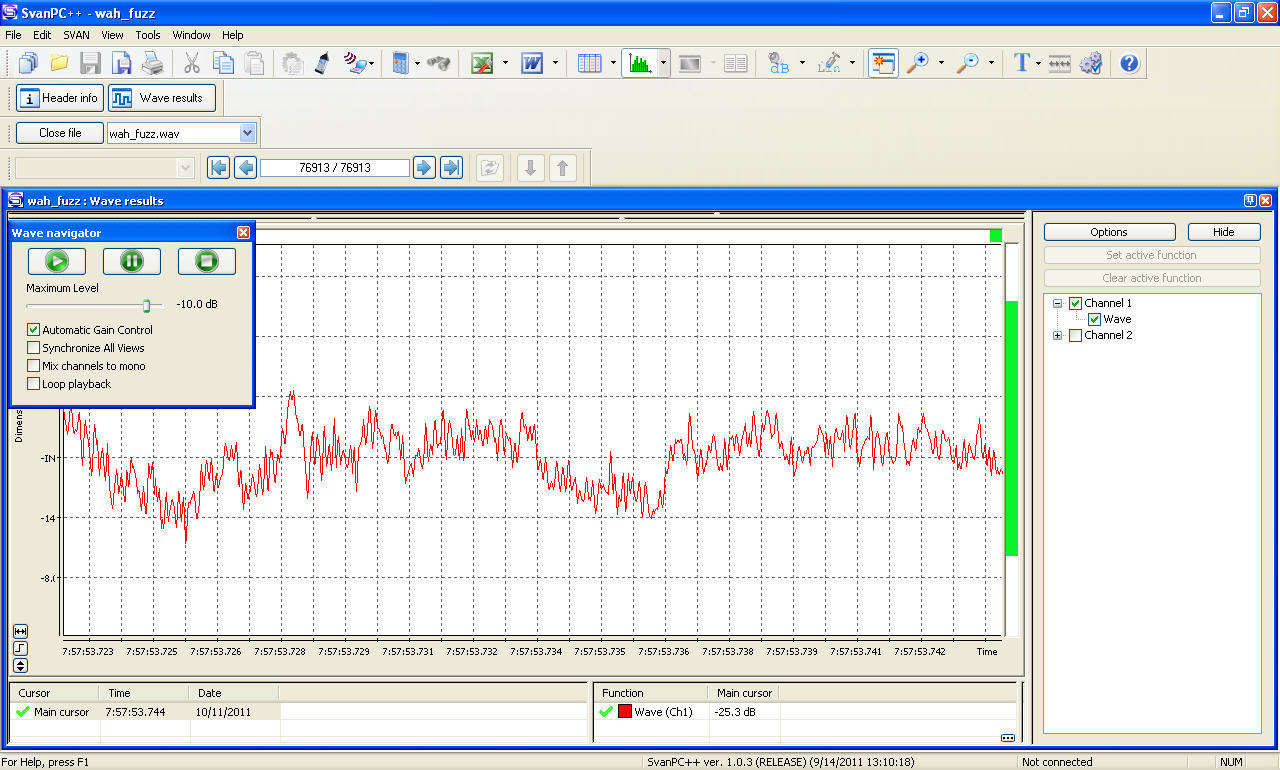The width and height of the screenshot is (1280, 770).
Task: Open the Edit menu
Action: [42, 35]
